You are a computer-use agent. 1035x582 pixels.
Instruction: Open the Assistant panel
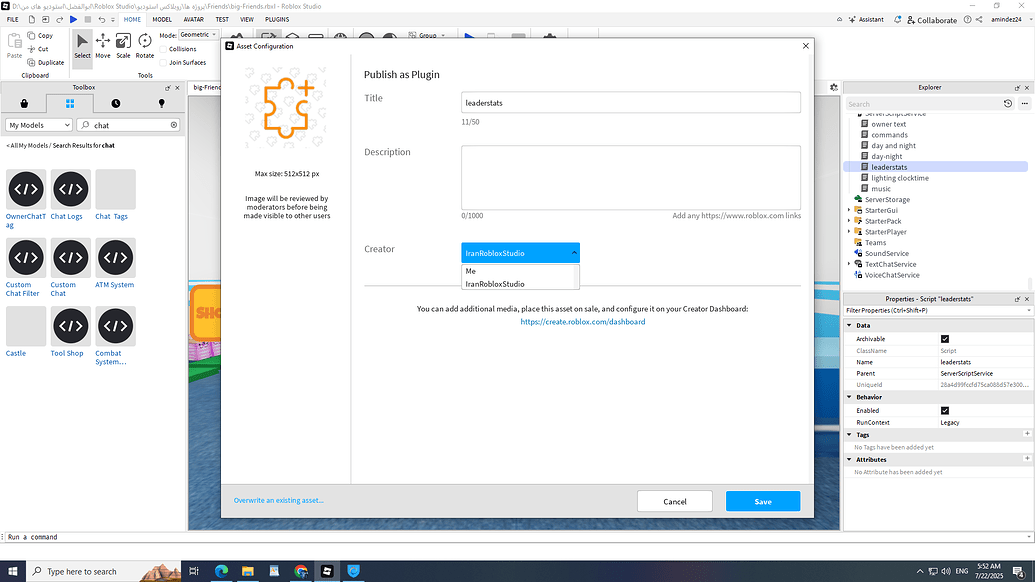coord(866,20)
